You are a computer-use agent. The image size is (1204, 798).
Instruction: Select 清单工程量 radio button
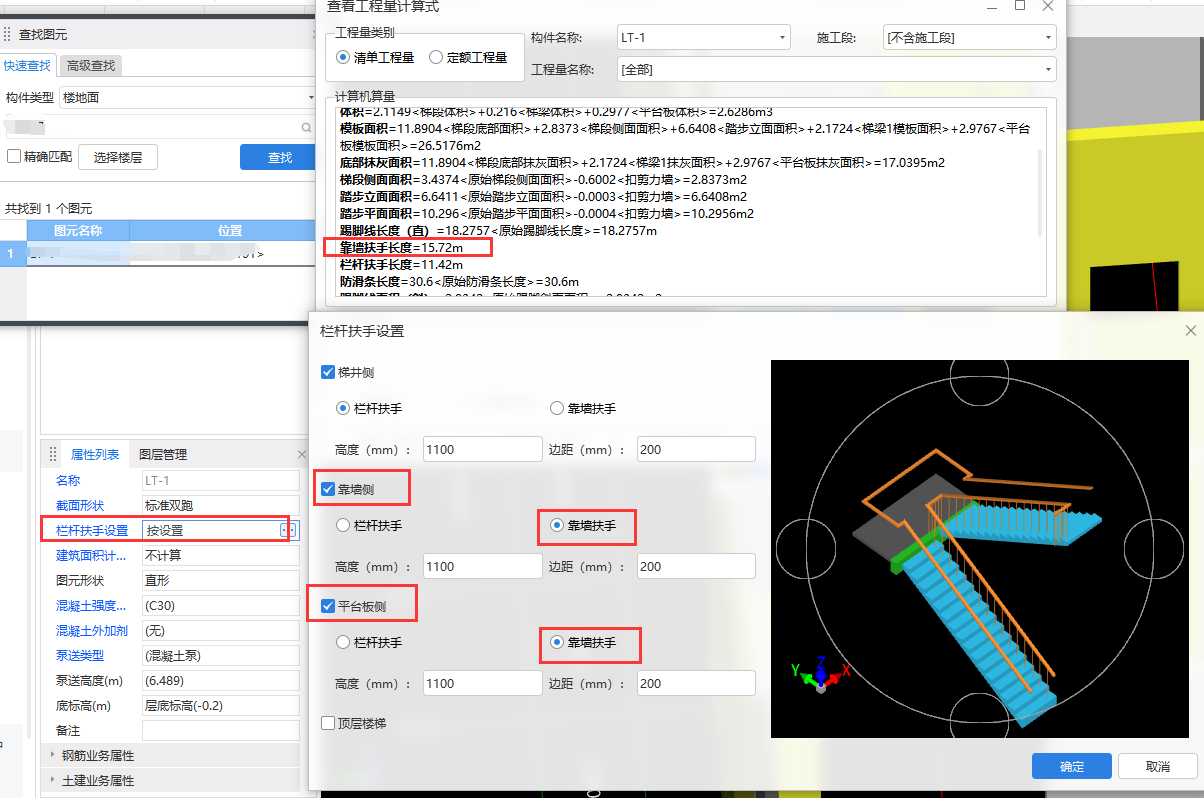click(343, 58)
